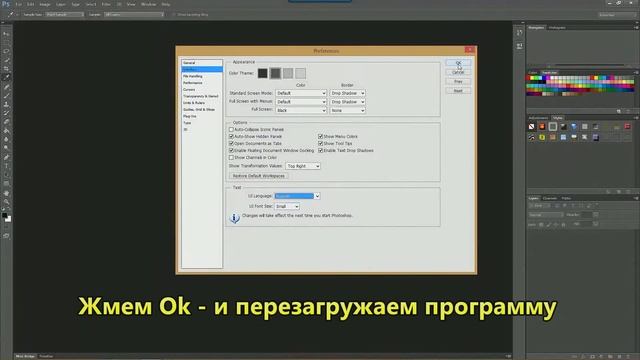This screenshot has width=640, height=360.
Task: Open Full Screen color dropdown set to Black
Action: coord(301,110)
